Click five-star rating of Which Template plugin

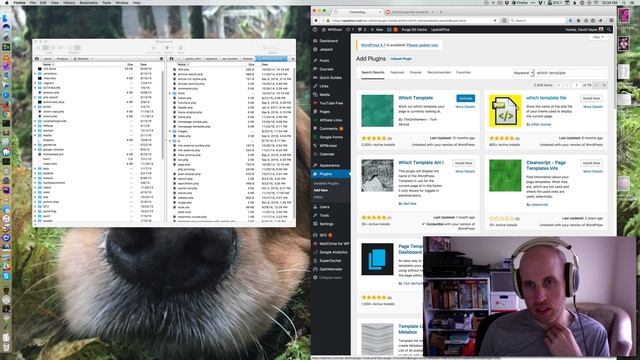(374, 138)
